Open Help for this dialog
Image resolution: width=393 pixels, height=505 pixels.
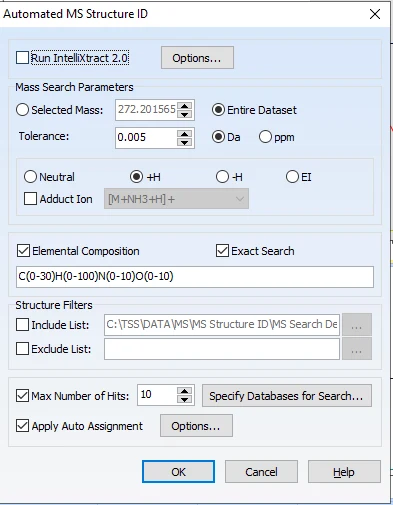[344, 472]
